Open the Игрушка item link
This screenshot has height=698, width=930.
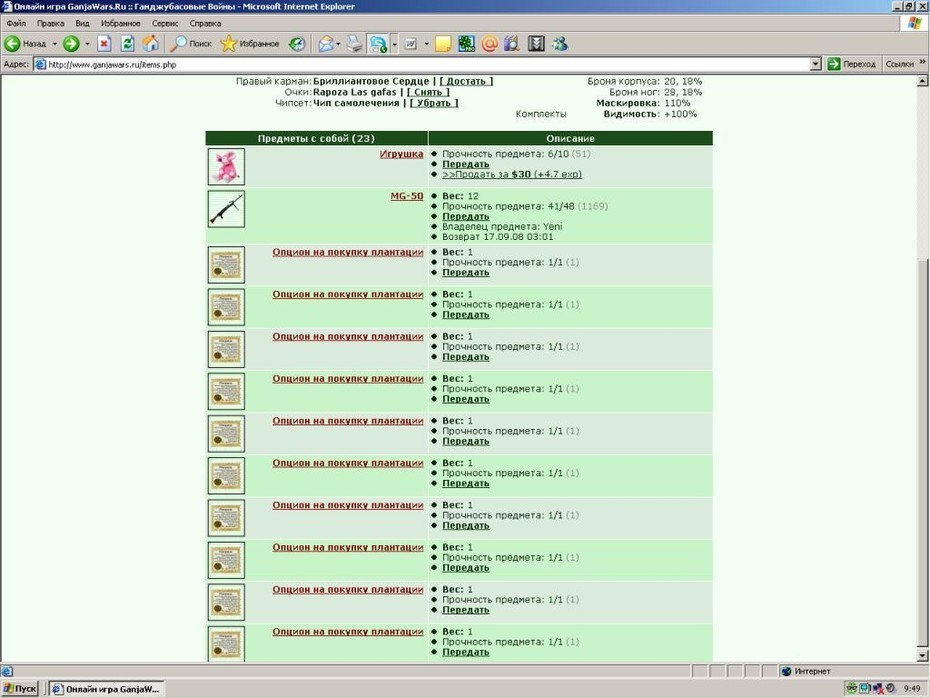pyautogui.click(x=402, y=154)
